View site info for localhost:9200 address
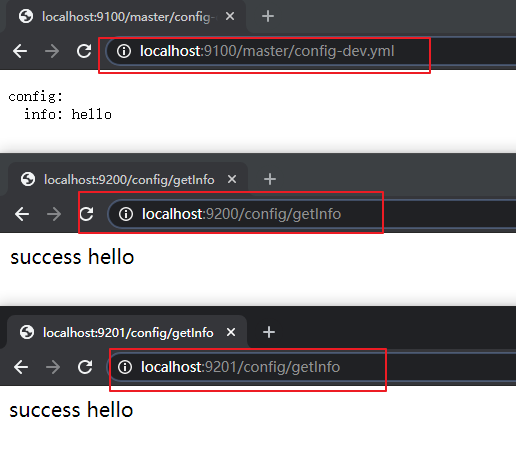Screen dimensions: 516x473 tap(126, 214)
